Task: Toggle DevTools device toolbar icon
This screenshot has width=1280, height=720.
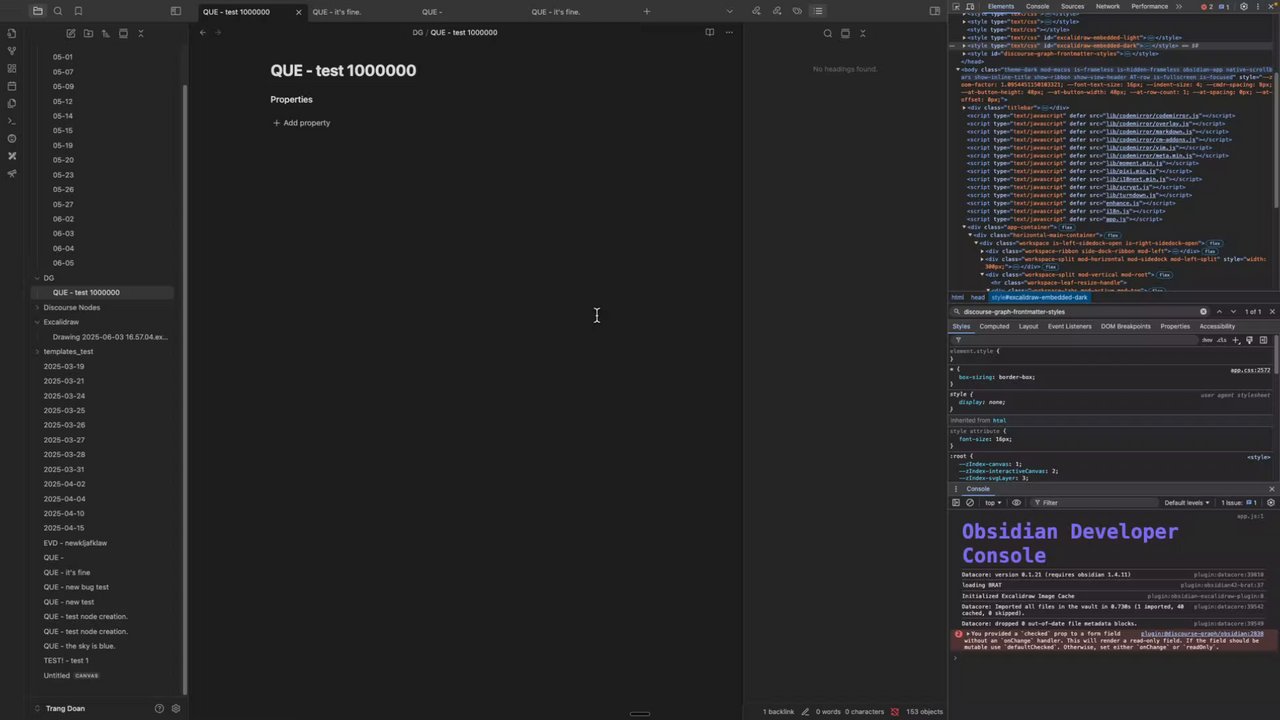Action: tap(970, 6)
